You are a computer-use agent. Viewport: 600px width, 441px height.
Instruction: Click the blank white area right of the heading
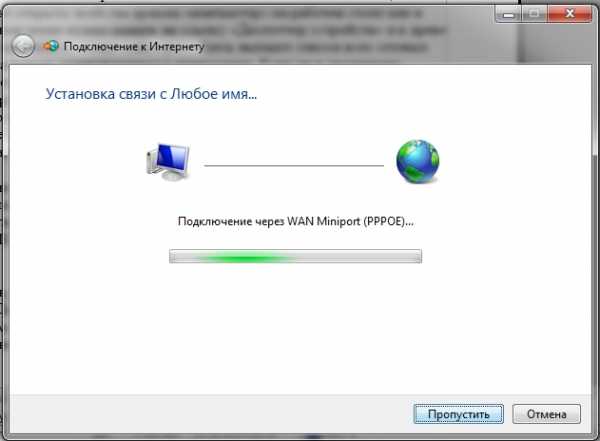(x=421, y=94)
